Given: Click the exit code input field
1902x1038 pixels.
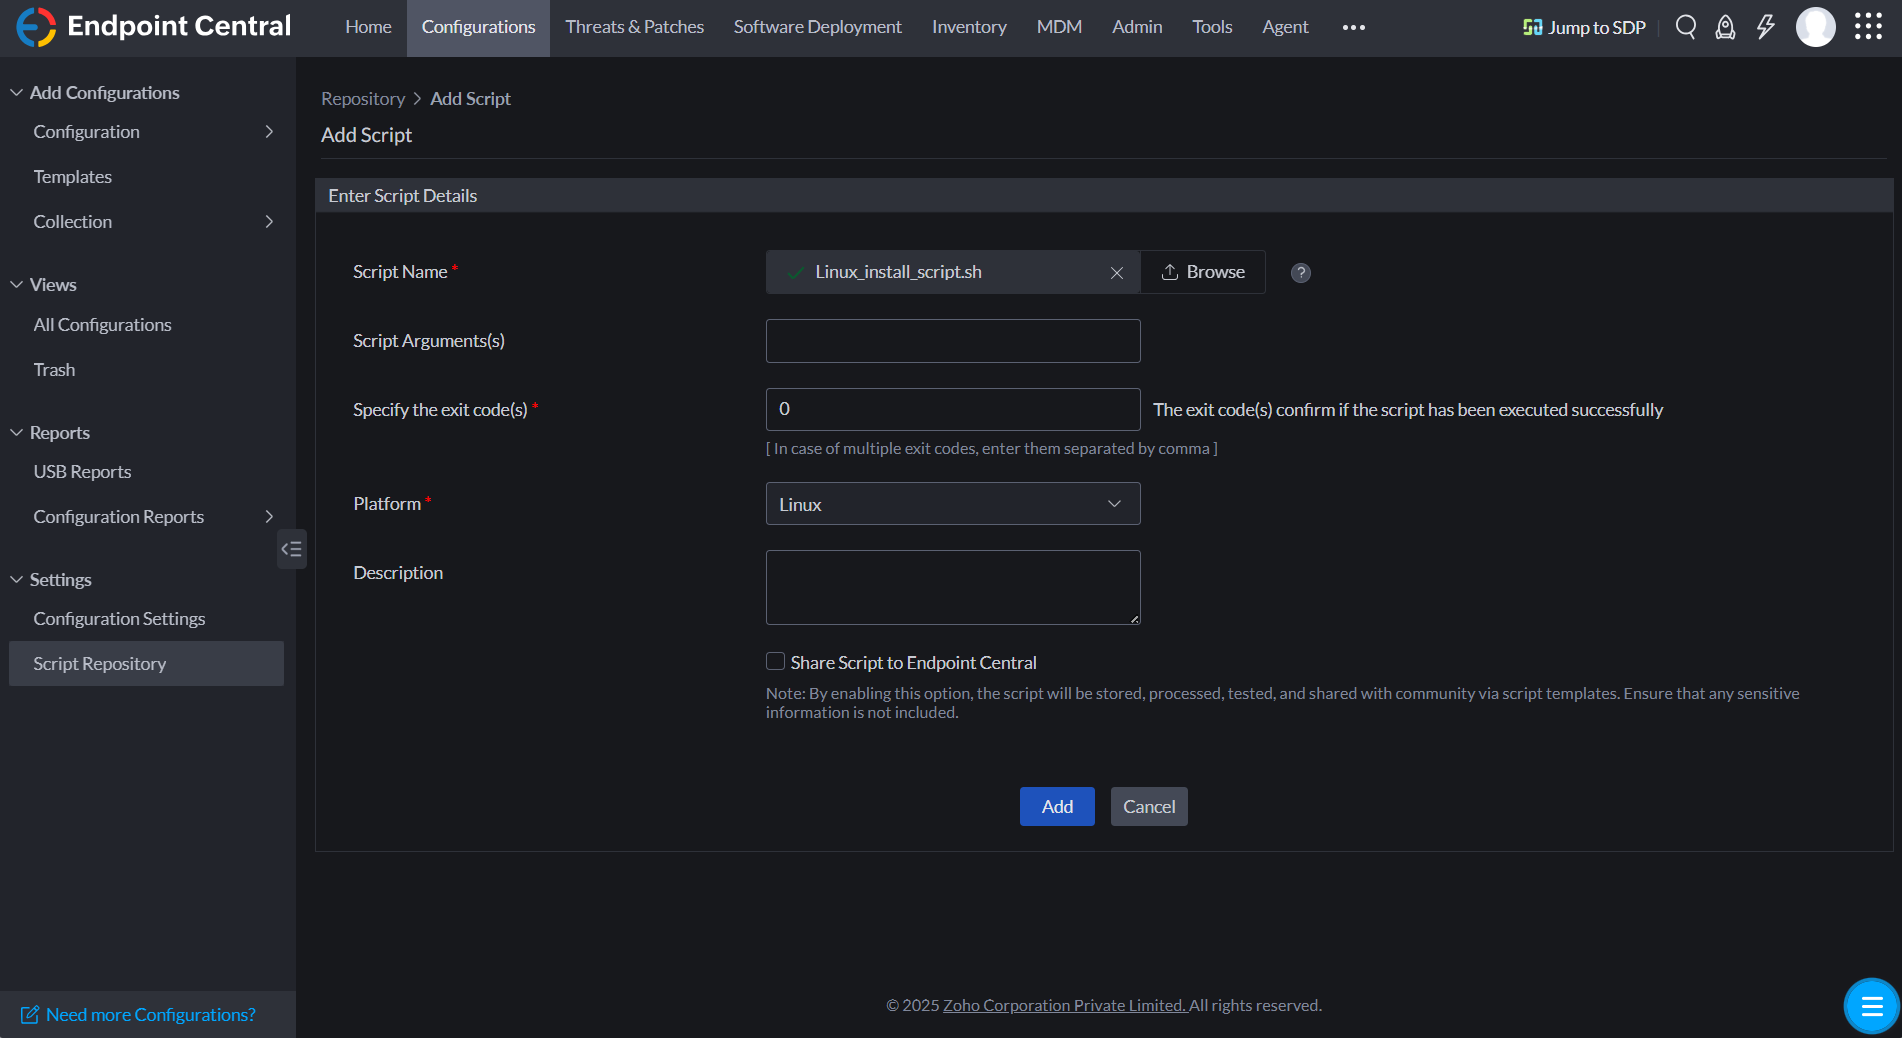Looking at the screenshot, I should (953, 409).
